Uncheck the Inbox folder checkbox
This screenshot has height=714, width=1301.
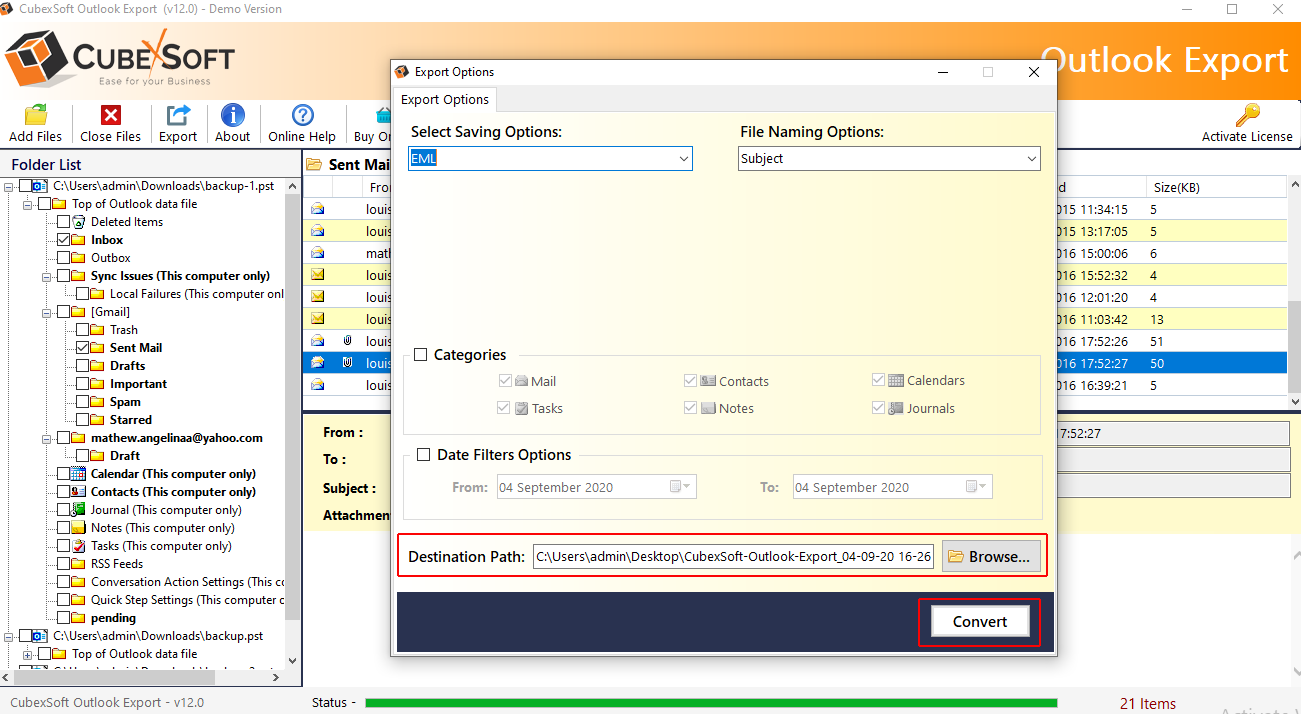coord(64,240)
